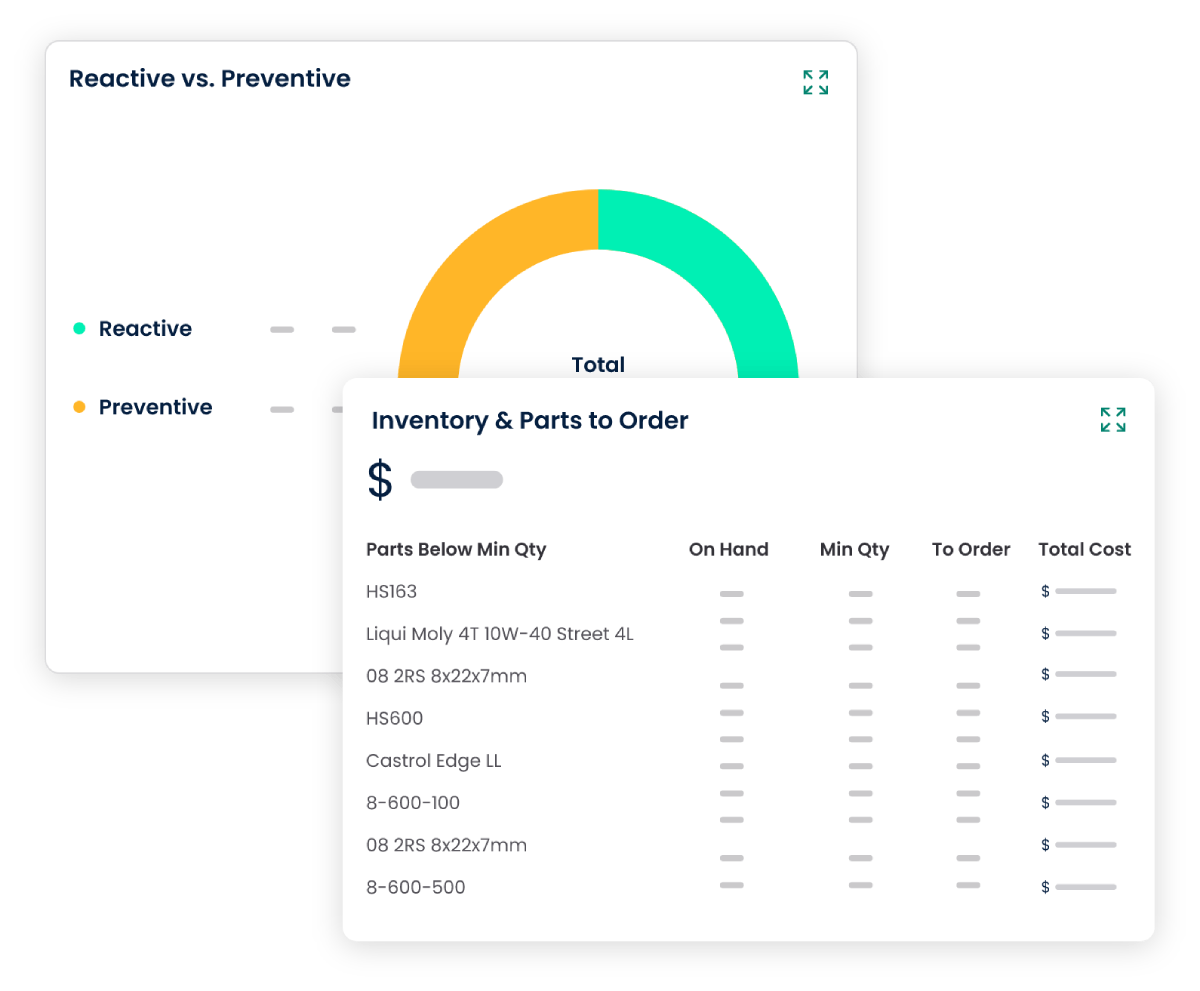Click the Total label inside the donut chart
The height and width of the screenshot is (991, 1200).
(598, 365)
